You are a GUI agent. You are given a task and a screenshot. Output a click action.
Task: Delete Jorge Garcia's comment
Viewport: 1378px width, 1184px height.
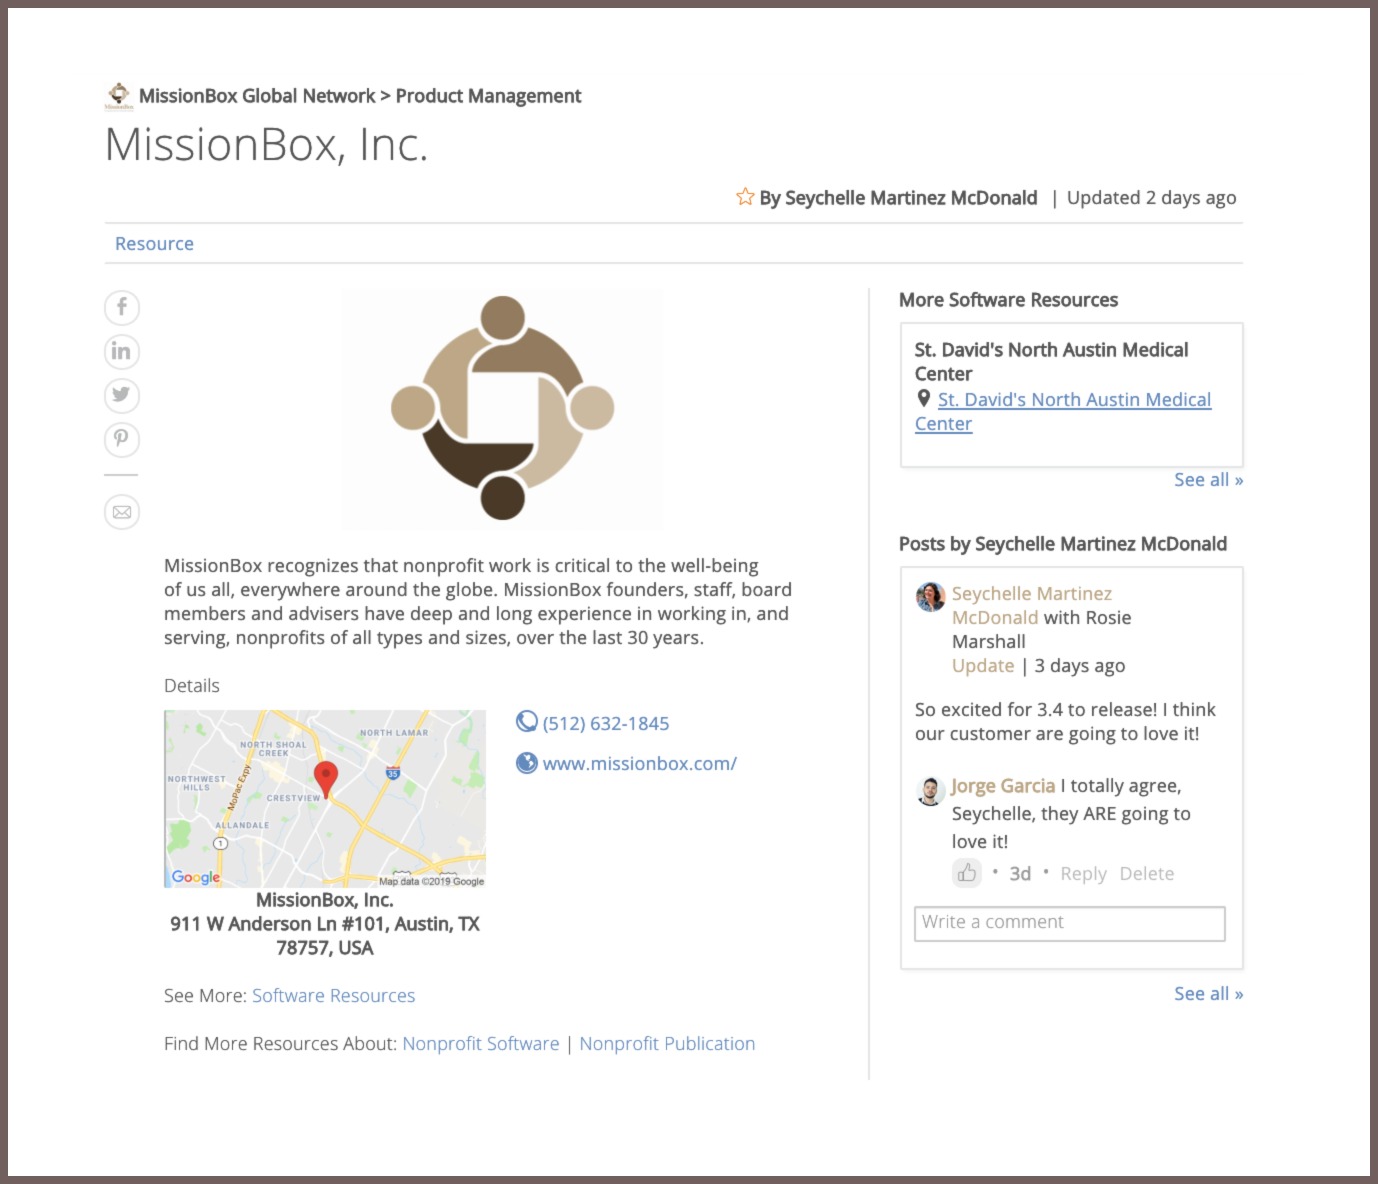[x=1147, y=874]
